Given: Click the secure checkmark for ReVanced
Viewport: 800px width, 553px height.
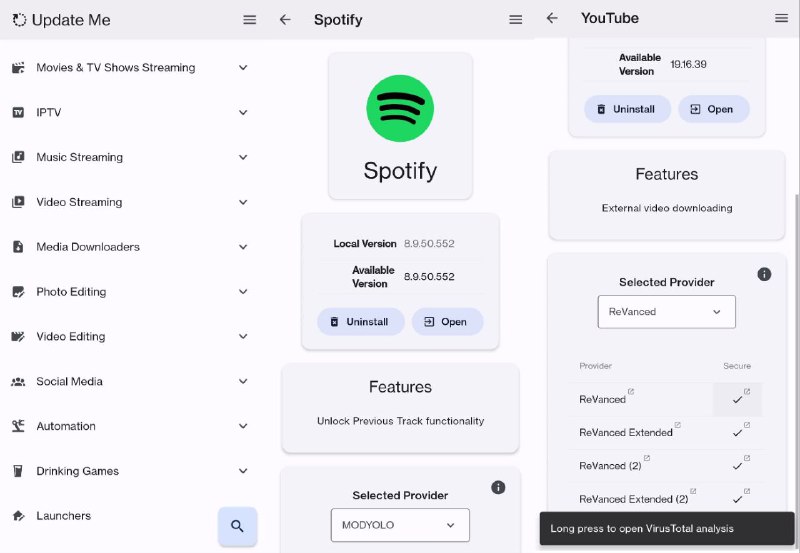Looking at the screenshot, I should [x=738, y=399].
